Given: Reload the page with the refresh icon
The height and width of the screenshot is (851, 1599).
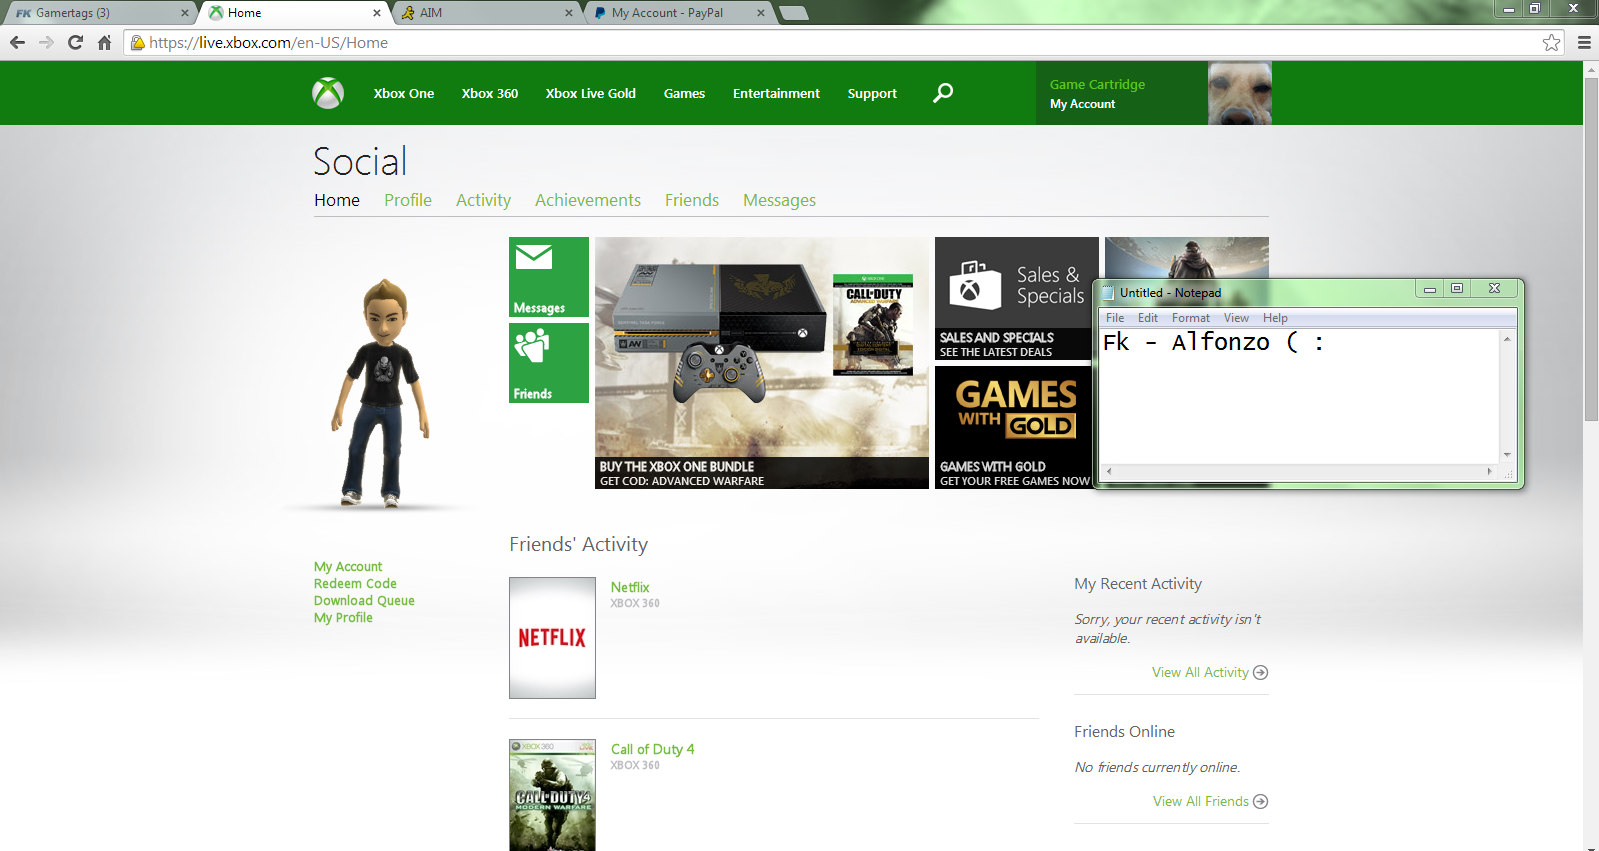Looking at the screenshot, I should click(75, 42).
